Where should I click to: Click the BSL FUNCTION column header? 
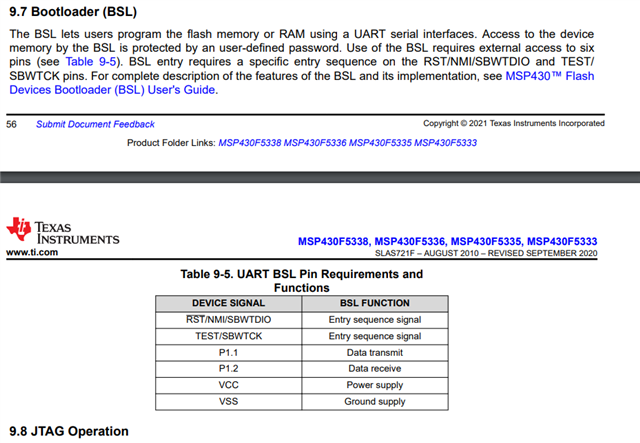click(375, 303)
